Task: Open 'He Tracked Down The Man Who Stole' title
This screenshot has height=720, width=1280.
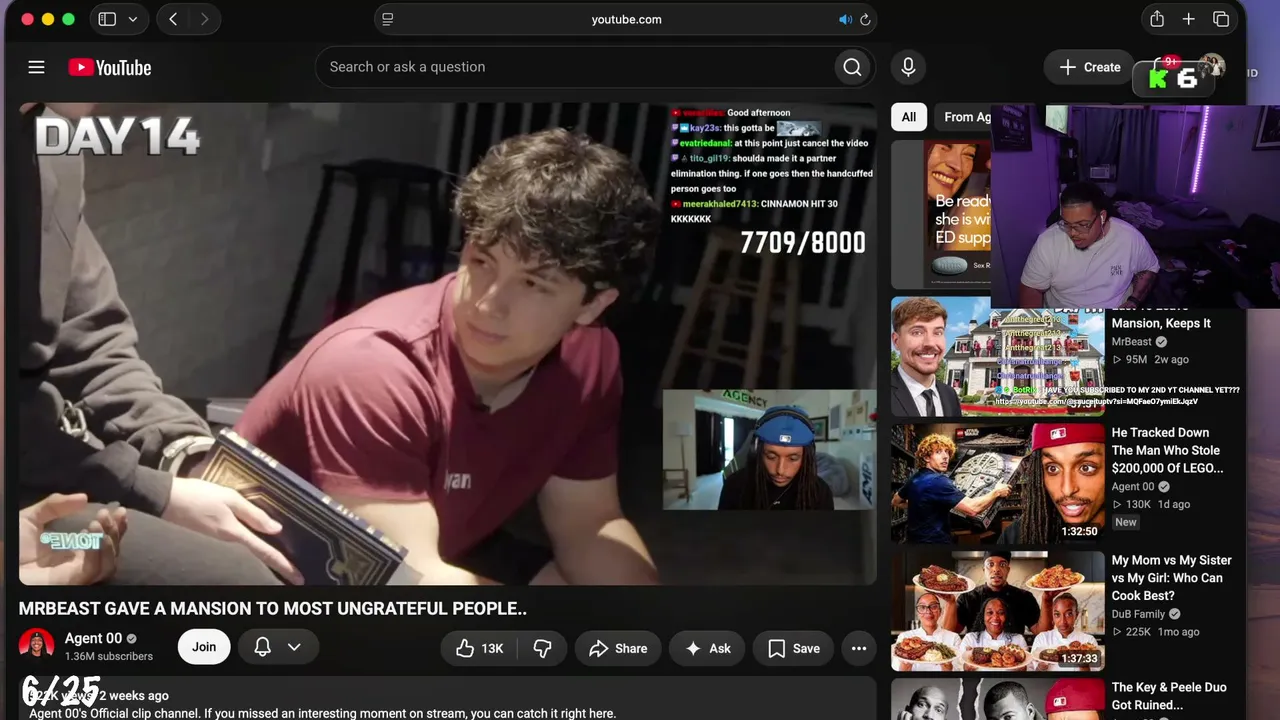Action: point(1167,450)
